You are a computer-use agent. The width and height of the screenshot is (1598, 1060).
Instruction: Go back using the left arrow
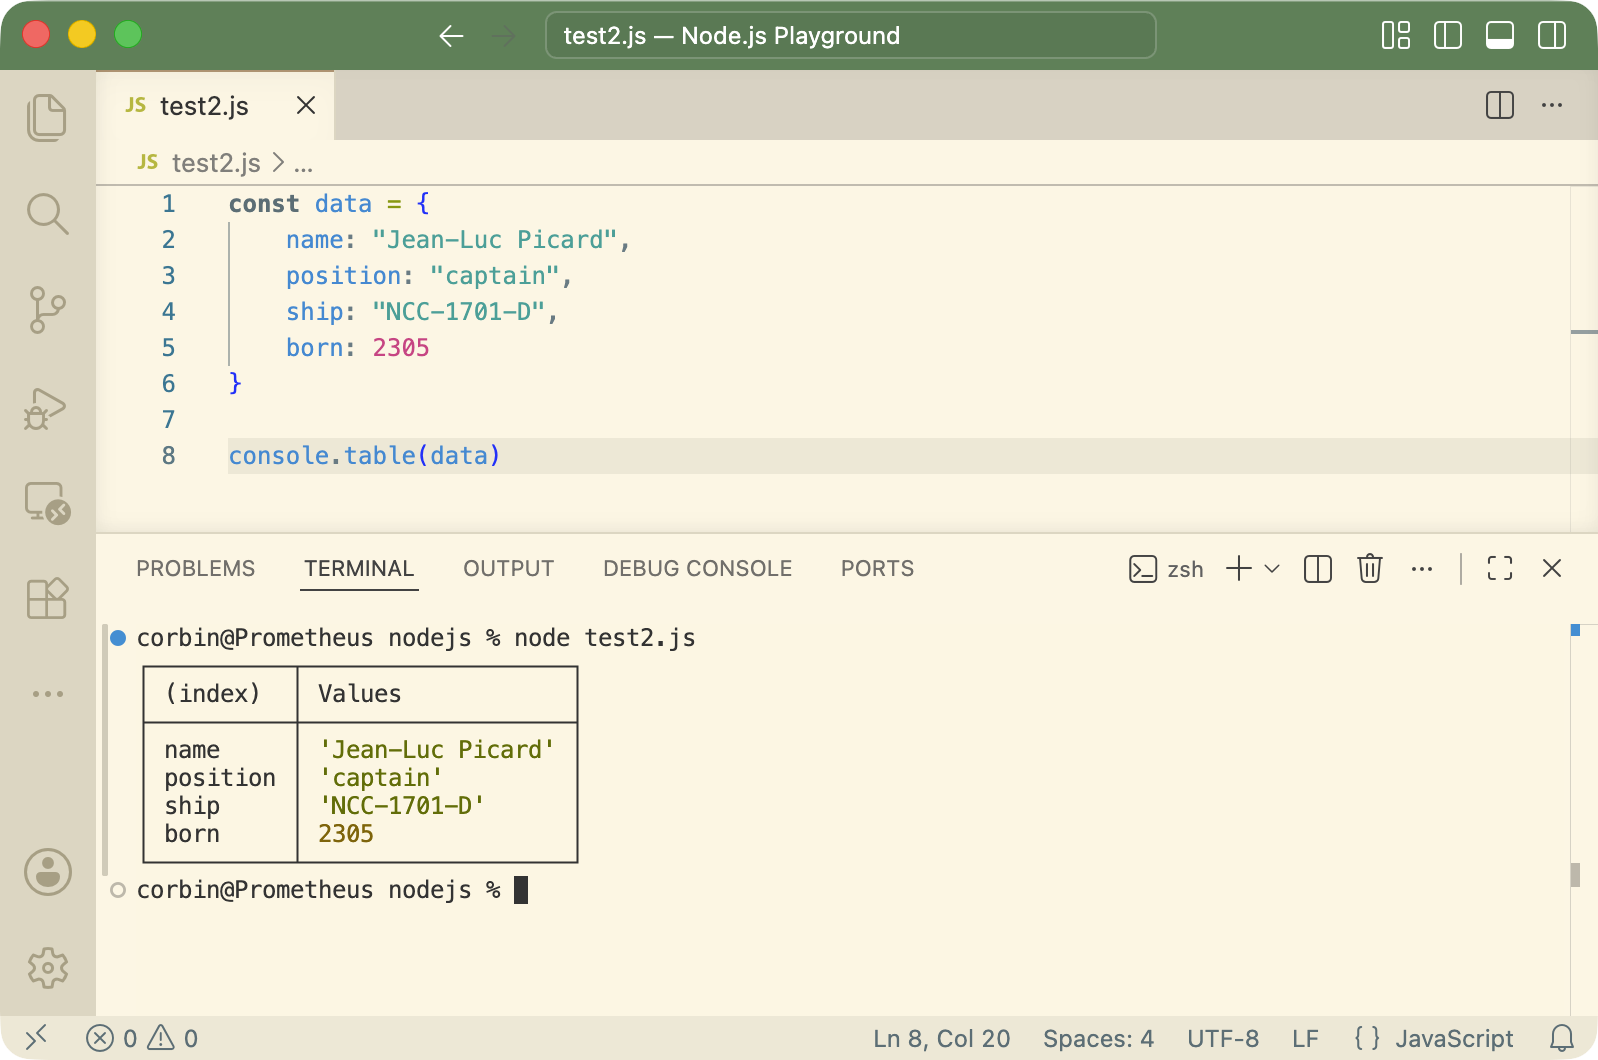[451, 36]
